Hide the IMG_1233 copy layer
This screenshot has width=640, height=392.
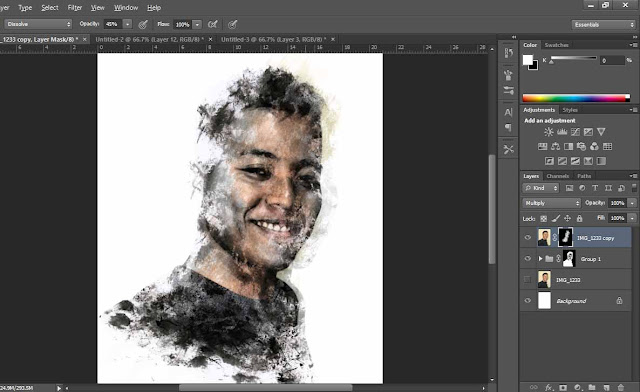pyautogui.click(x=527, y=237)
